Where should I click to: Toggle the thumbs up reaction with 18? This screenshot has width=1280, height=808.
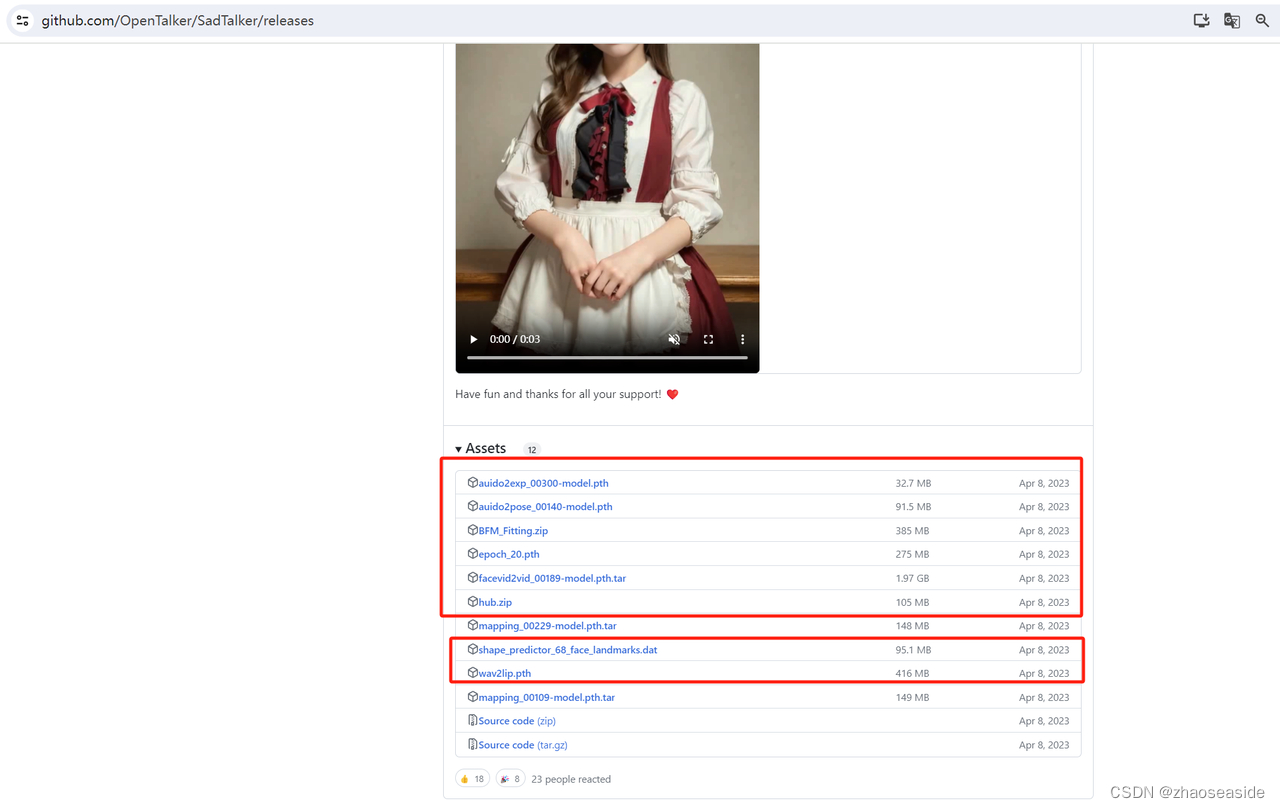(x=472, y=779)
